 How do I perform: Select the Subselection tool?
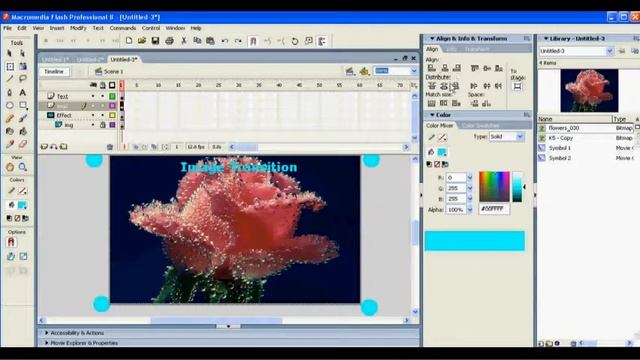tap(22, 53)
